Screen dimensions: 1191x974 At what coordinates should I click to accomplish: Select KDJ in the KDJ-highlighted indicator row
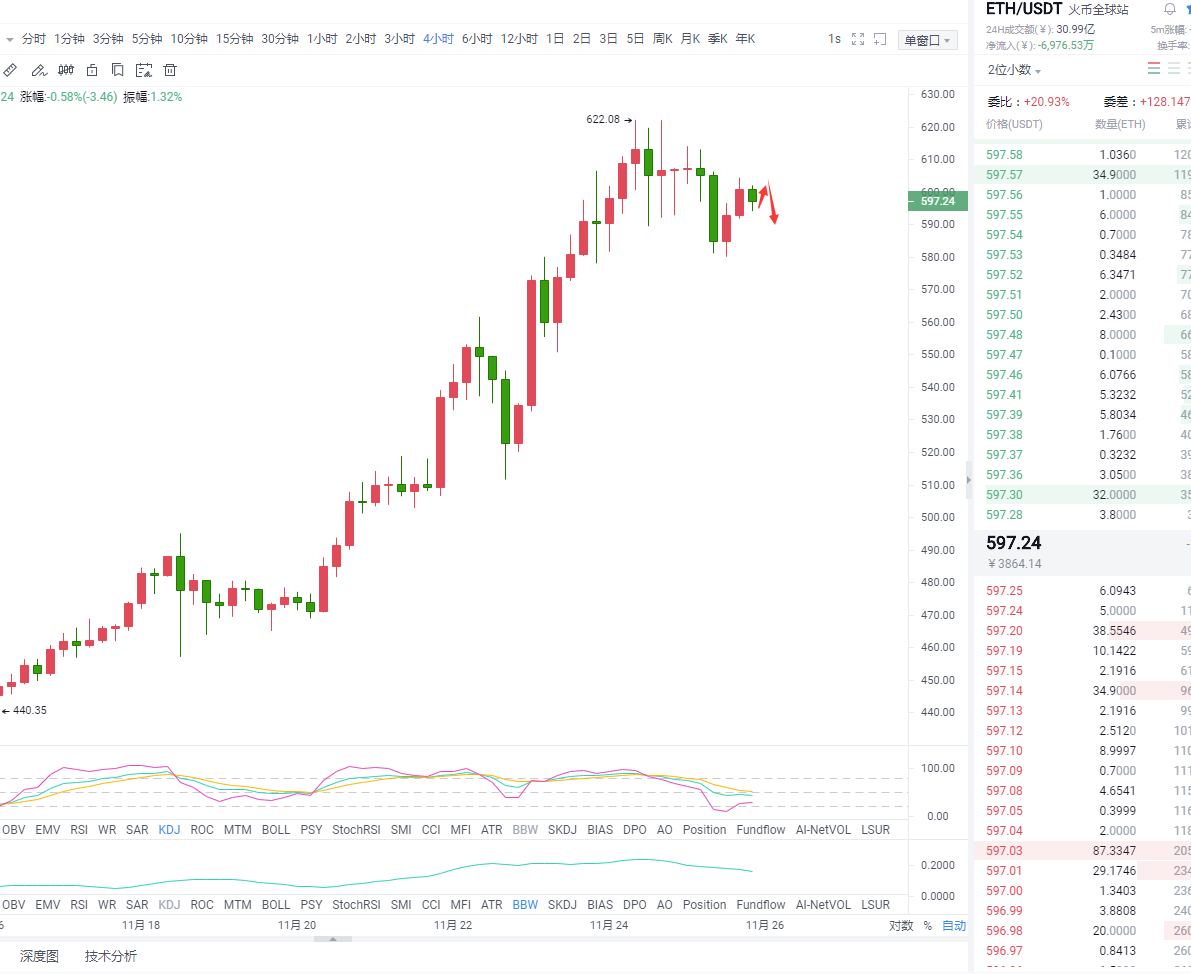click(x=169, y=830)
